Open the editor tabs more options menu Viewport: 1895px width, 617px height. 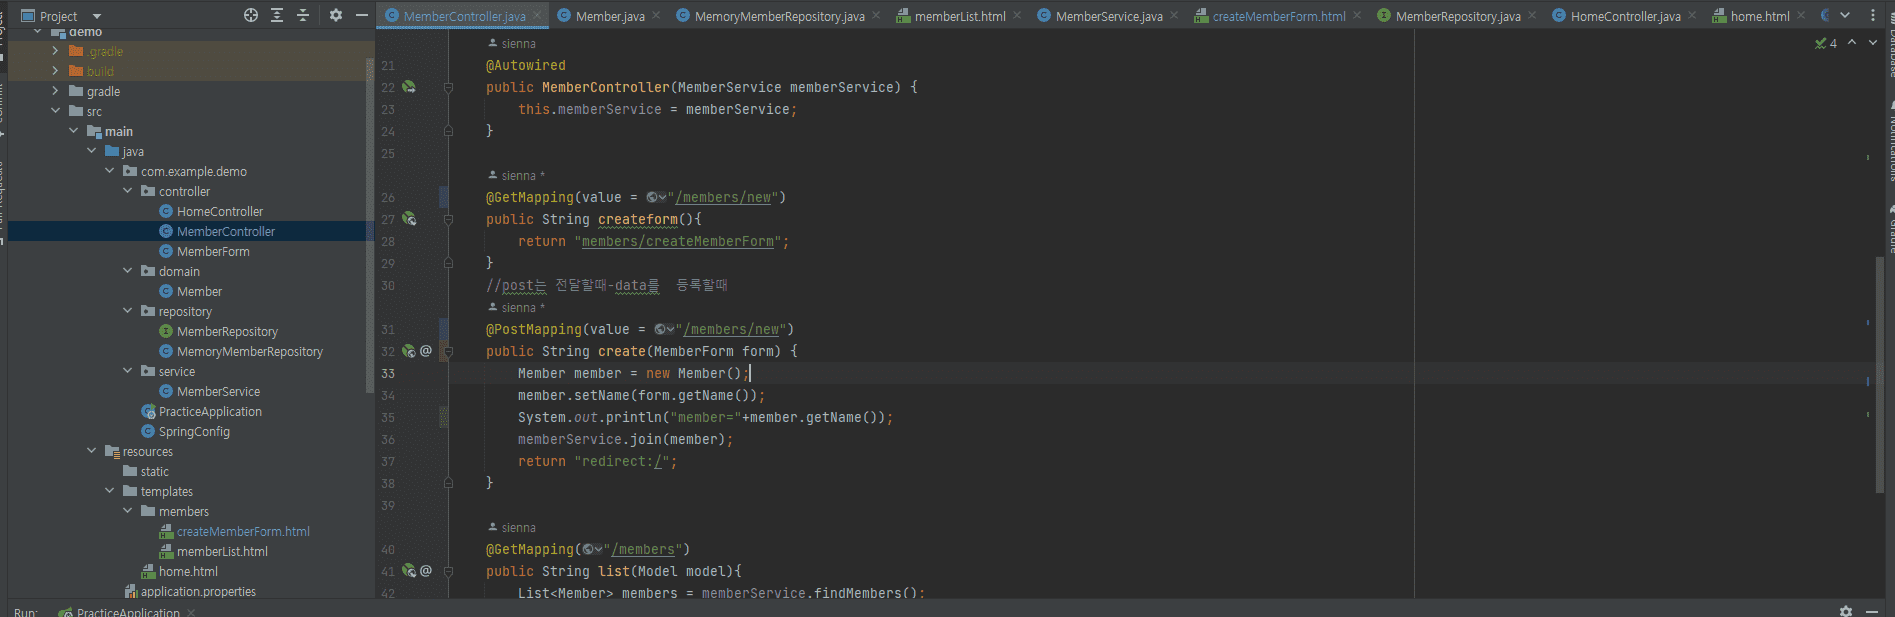[x=1873, y=15]
